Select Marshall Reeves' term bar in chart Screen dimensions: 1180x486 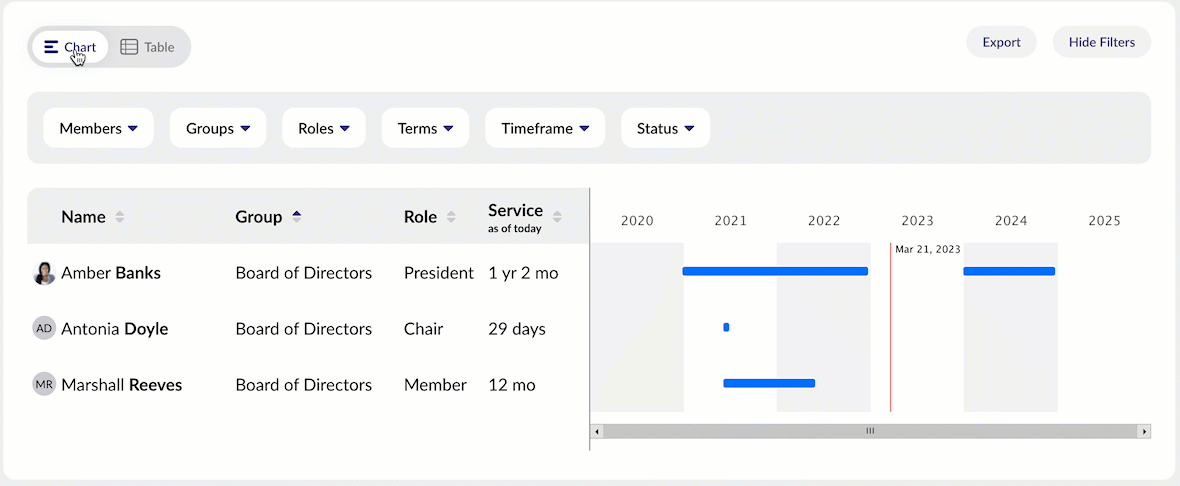[769, 383]
